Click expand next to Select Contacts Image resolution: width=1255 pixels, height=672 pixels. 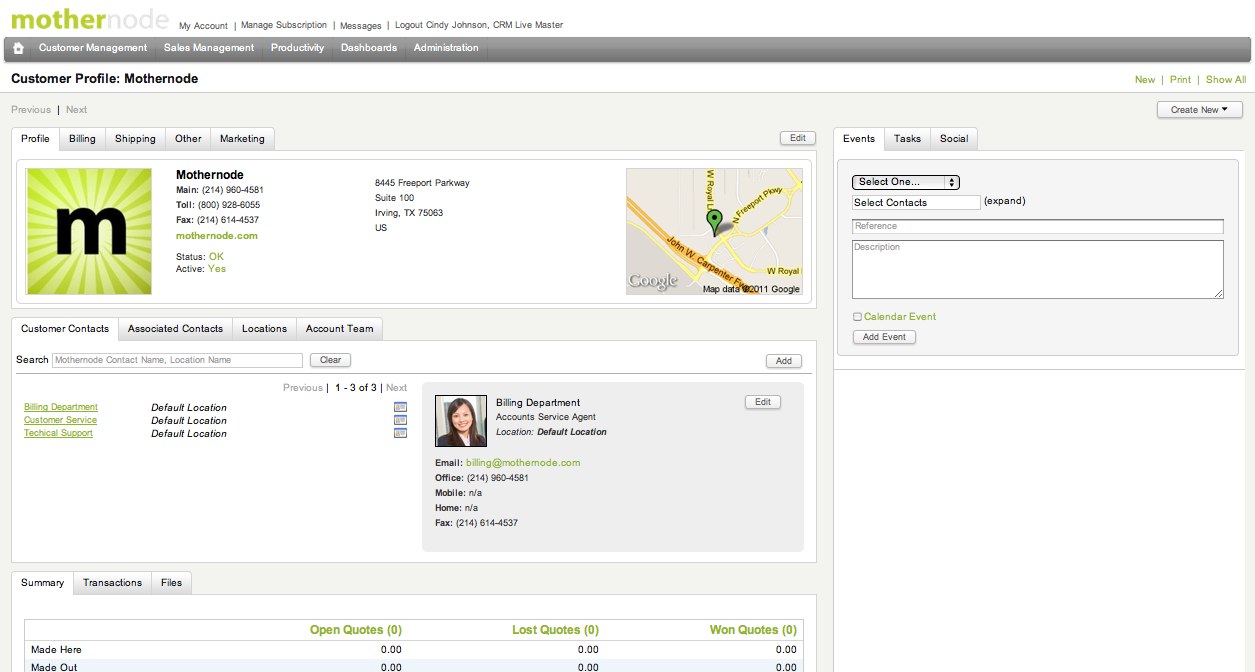(1004, 201)
